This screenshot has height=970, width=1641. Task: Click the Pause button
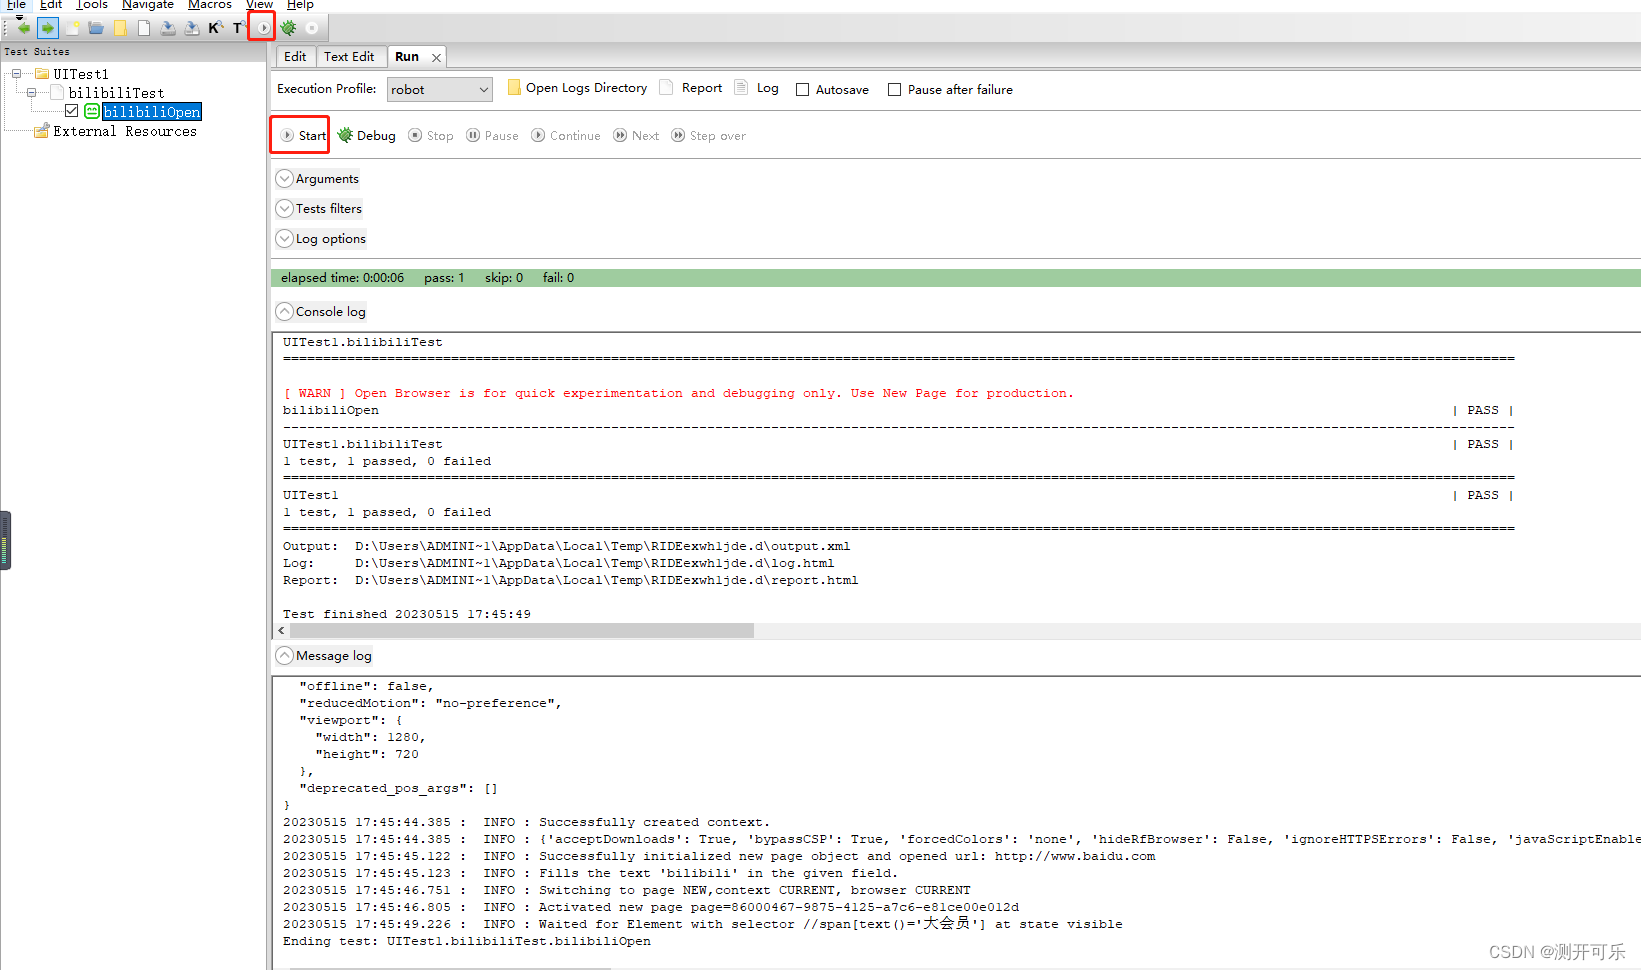click(492, 136)
